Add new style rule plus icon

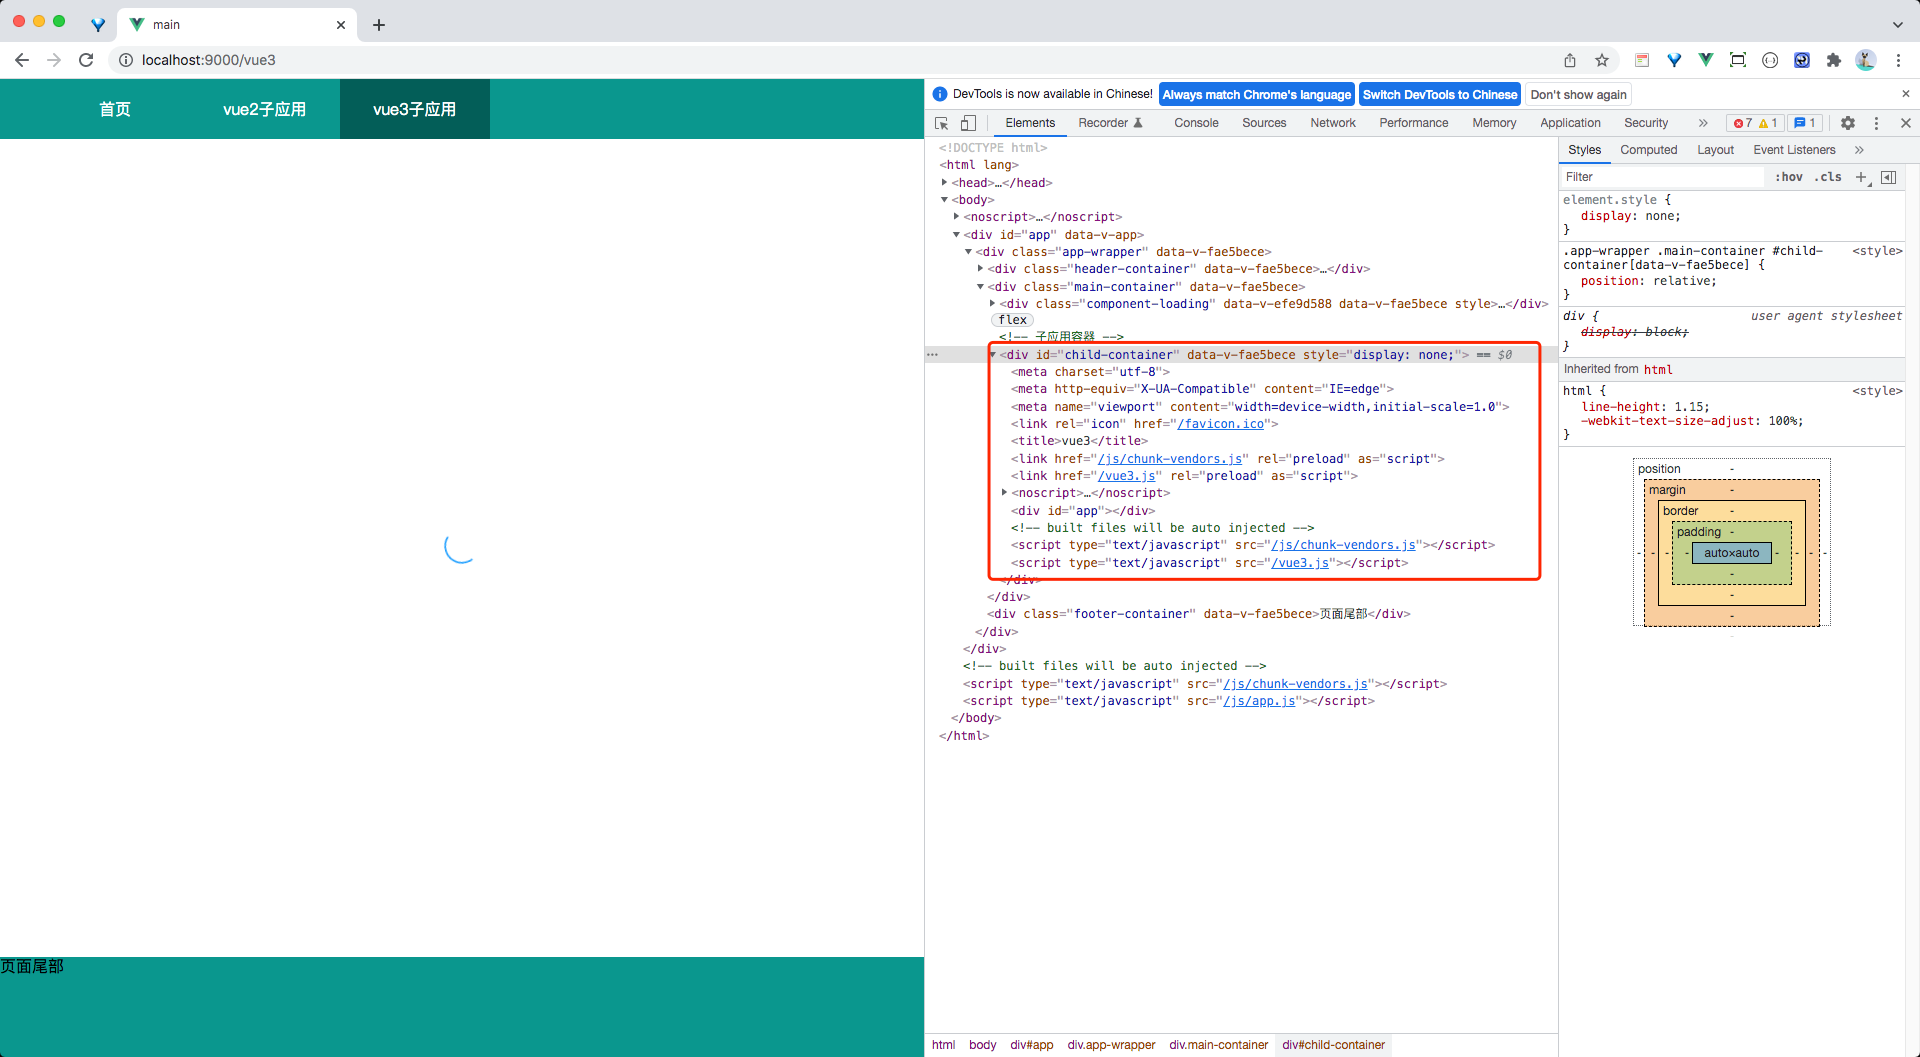(x=1862, y=177)
